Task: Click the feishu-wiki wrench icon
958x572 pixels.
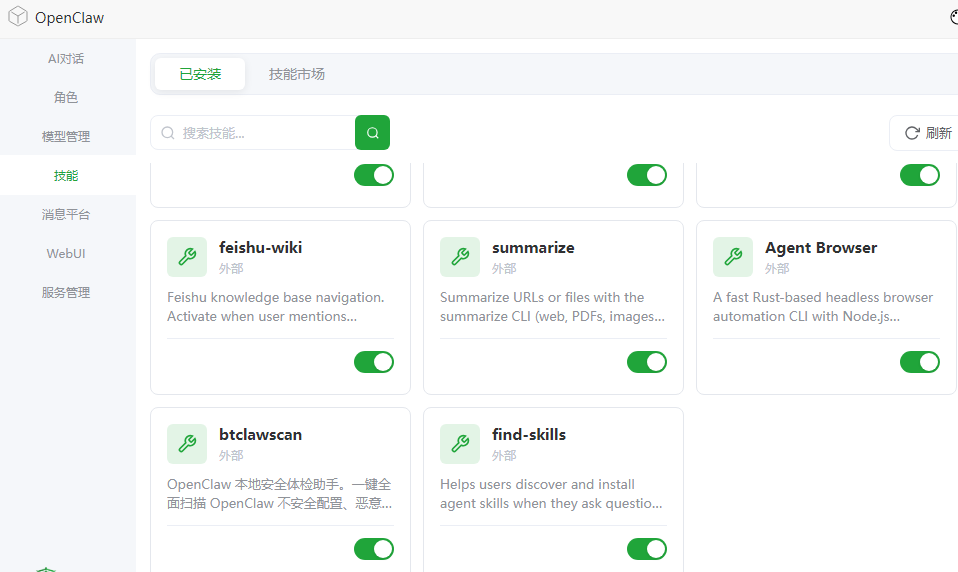Action: [x=187, y=257]
